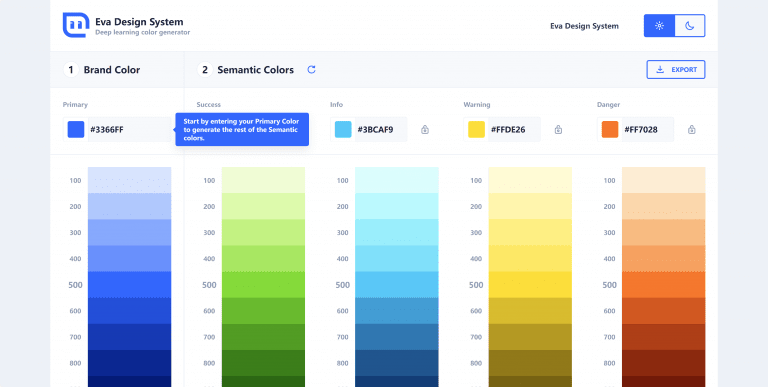Switch to light theme with sun icon
This screenshot has width=768, height=387.
pos(659,26)
